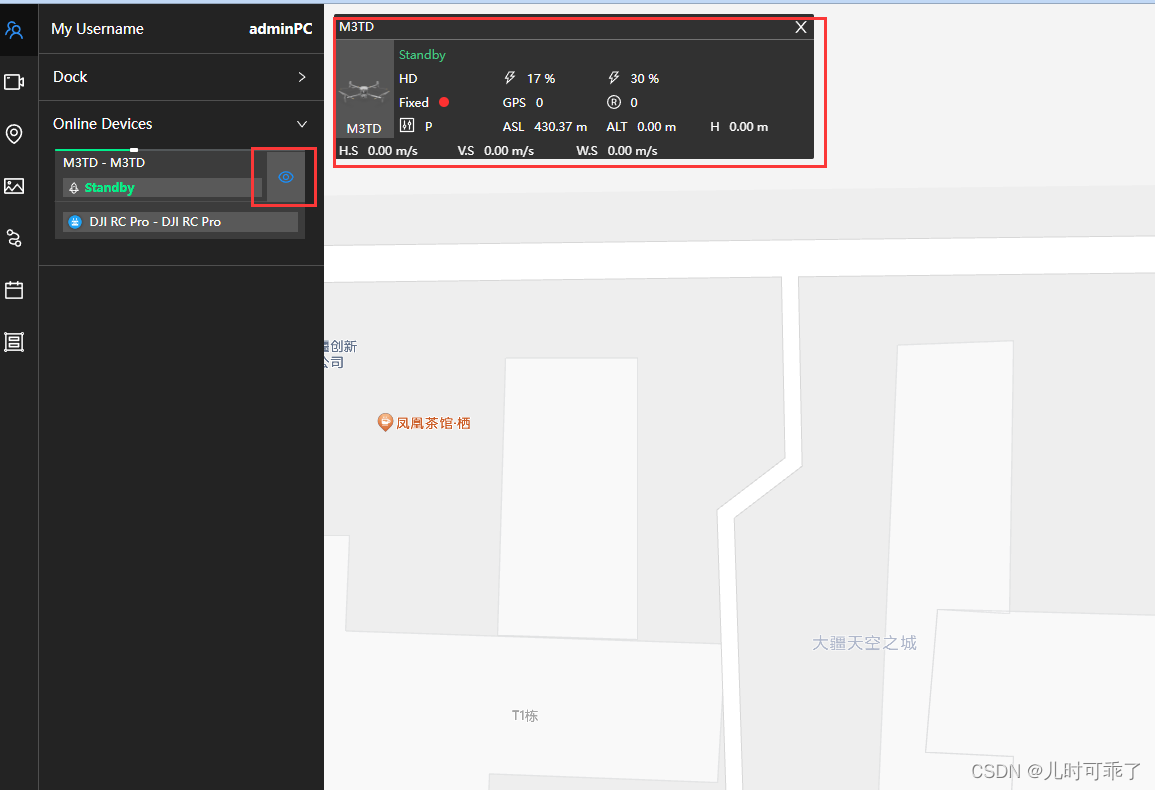Viewport: 1155px width, 790px height.
Task: Click the T1栋 building label
Action: (525, 716)
